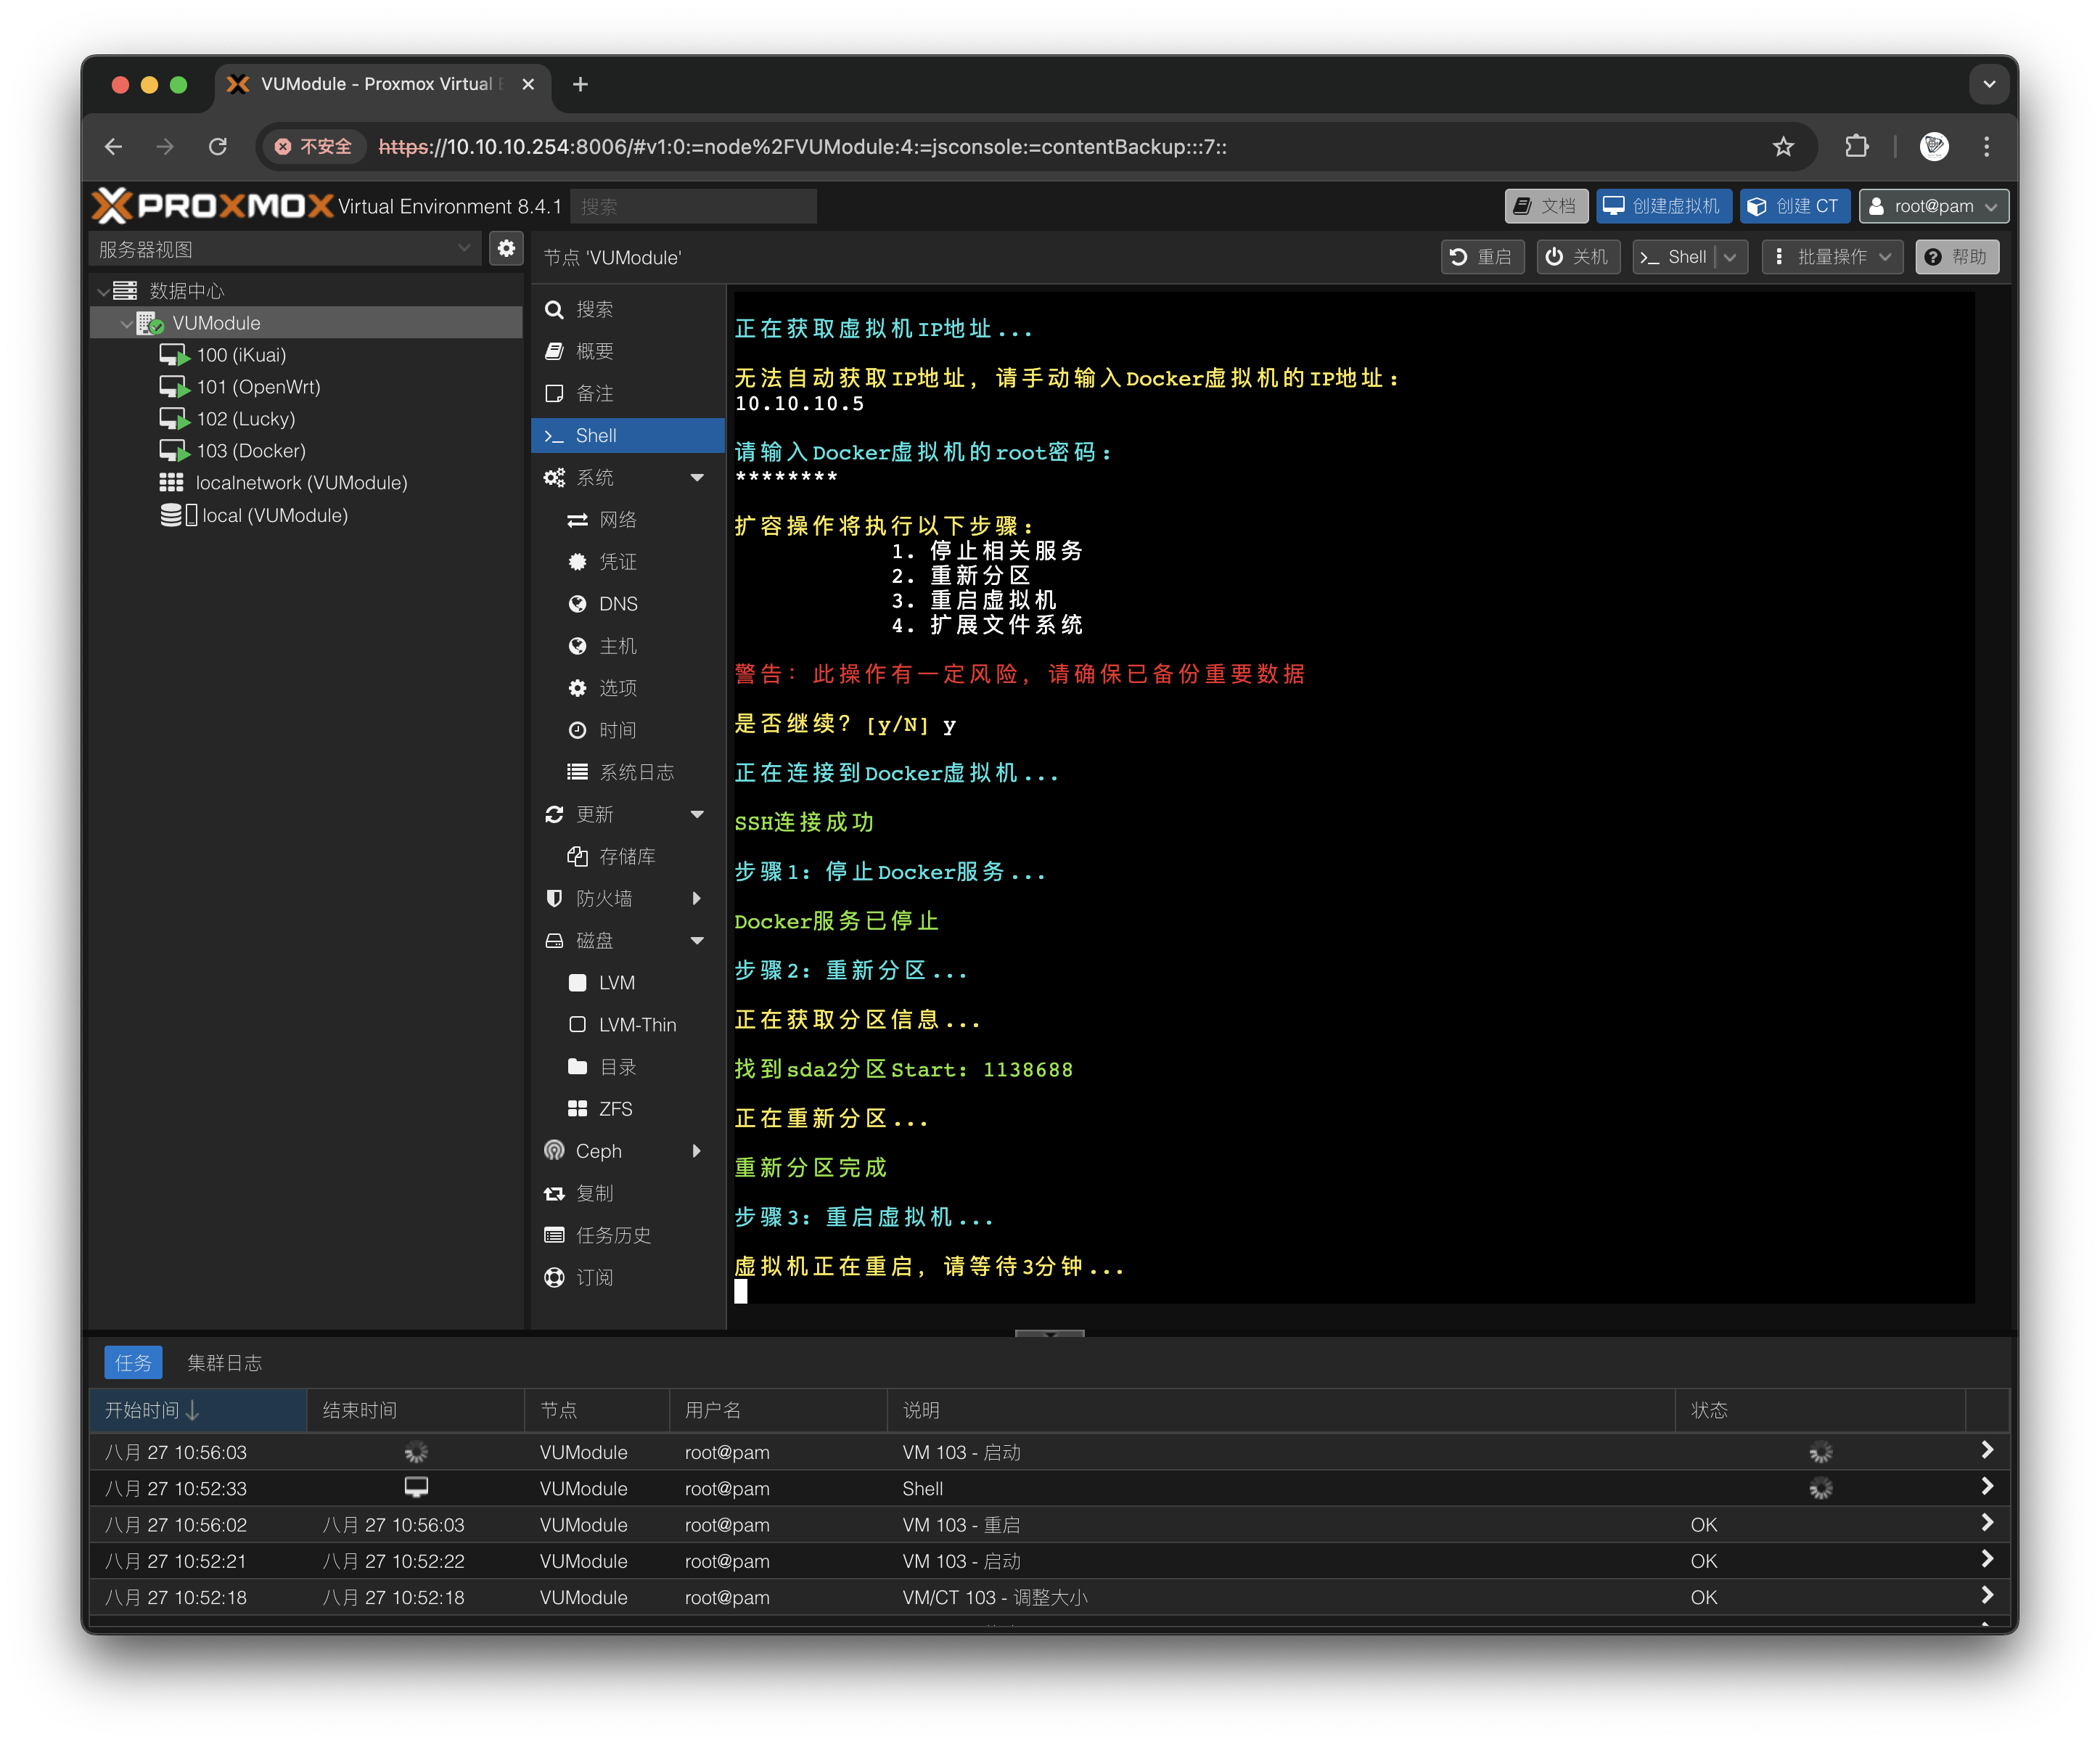Click the search field in Proxmox header

pos(693,207)
